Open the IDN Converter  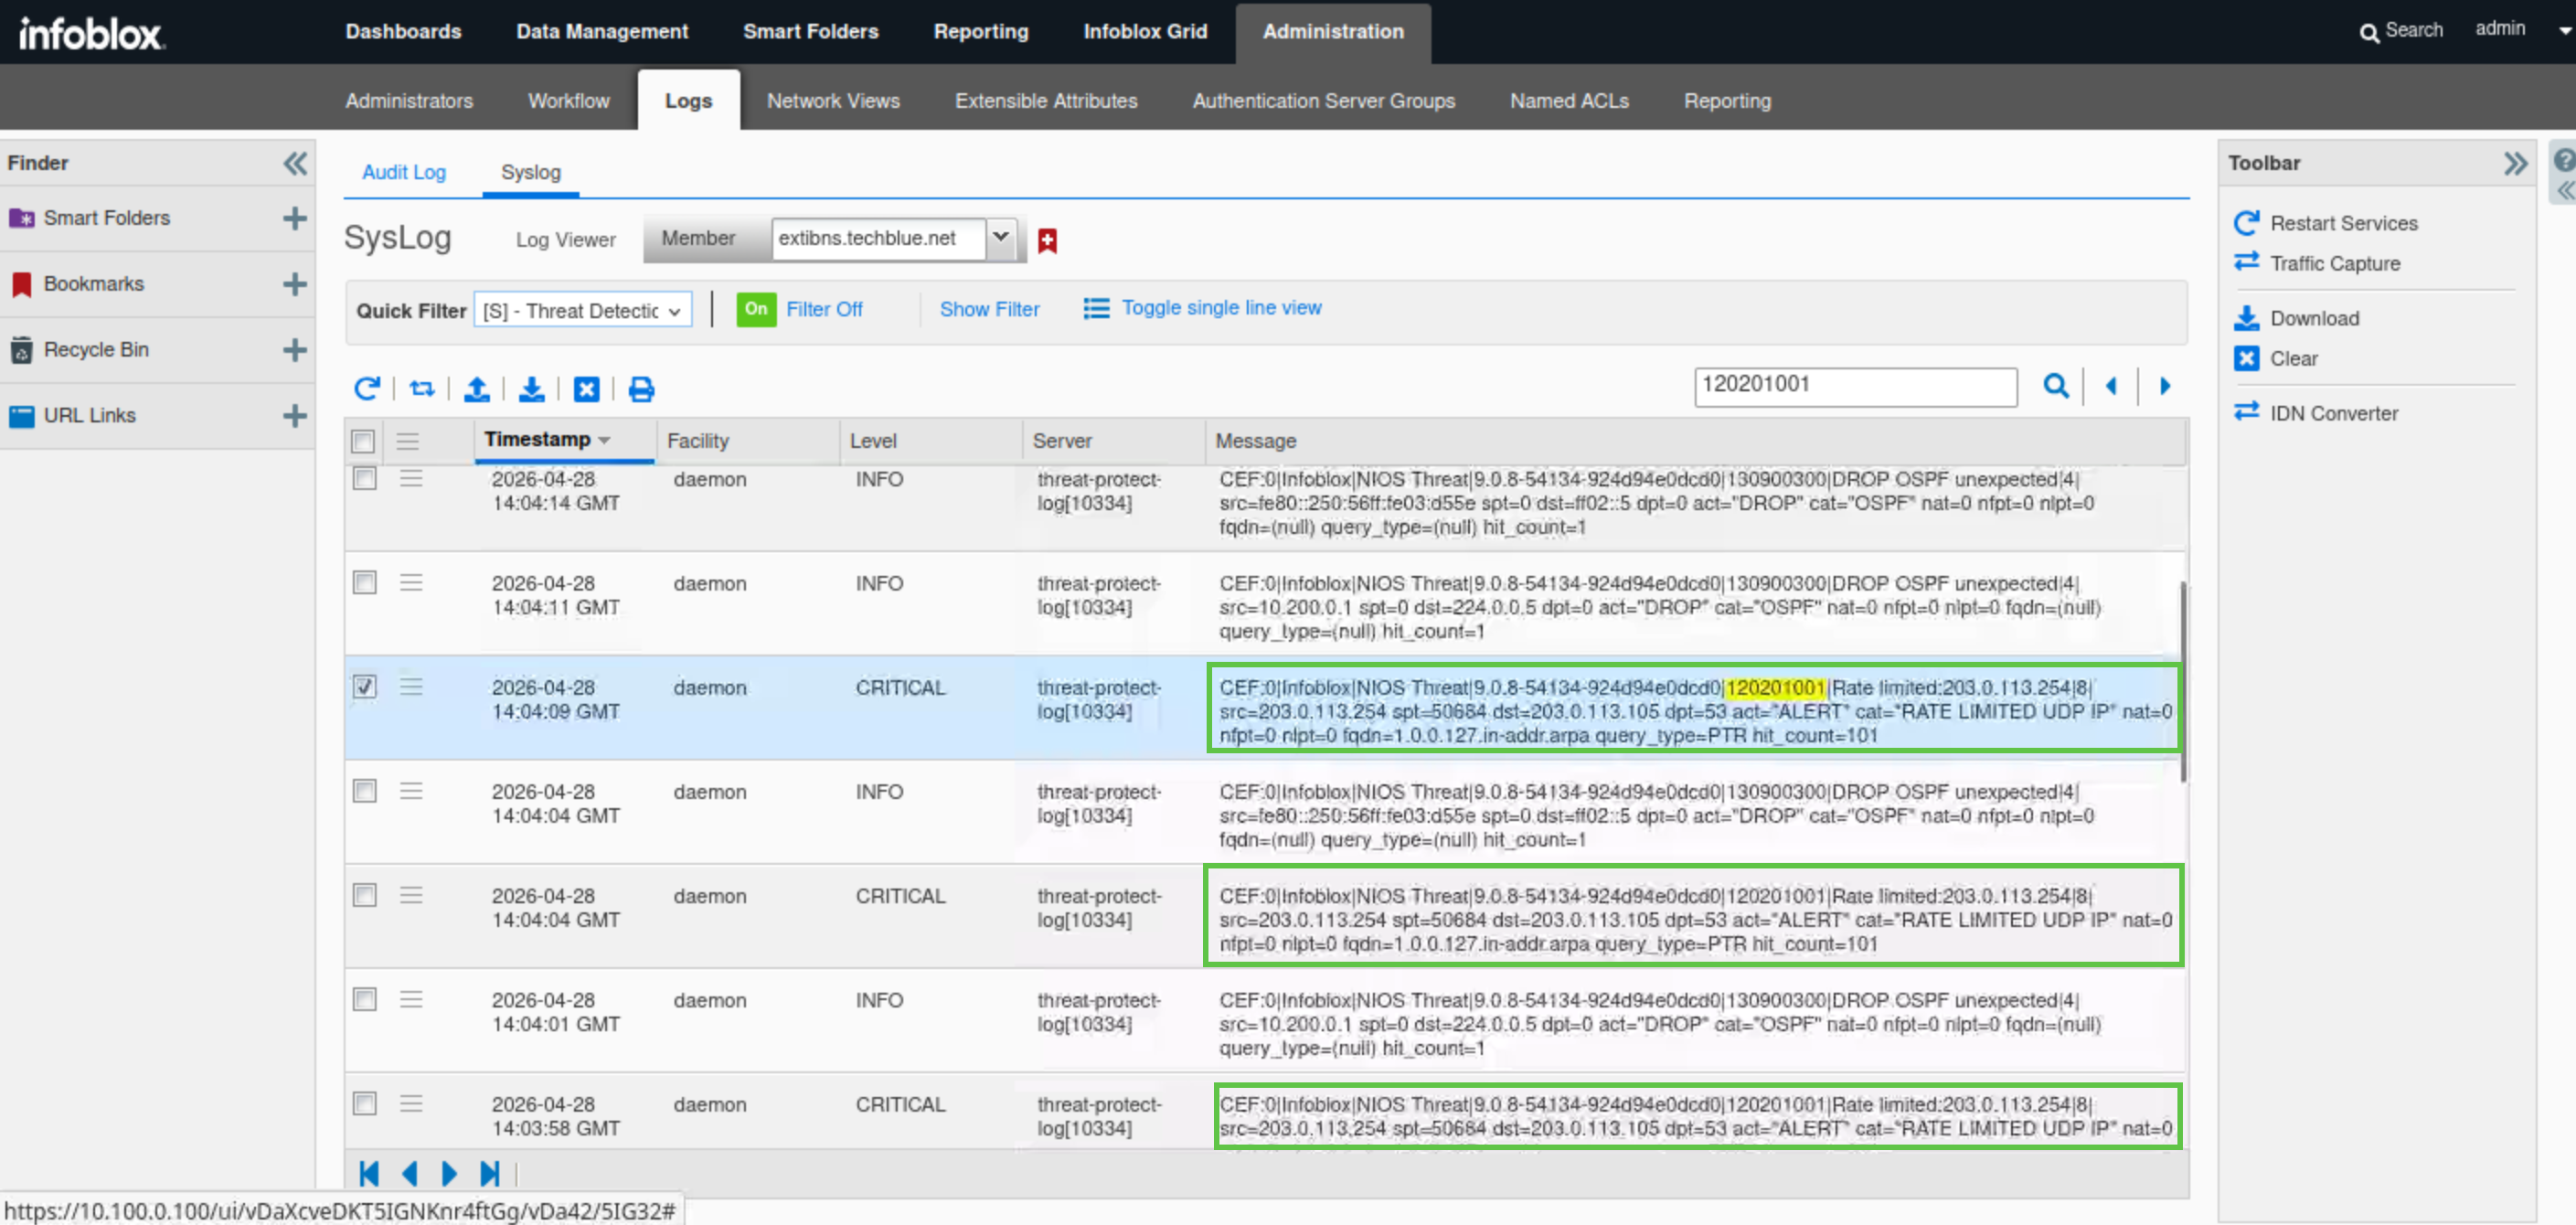coord(2334,413)
